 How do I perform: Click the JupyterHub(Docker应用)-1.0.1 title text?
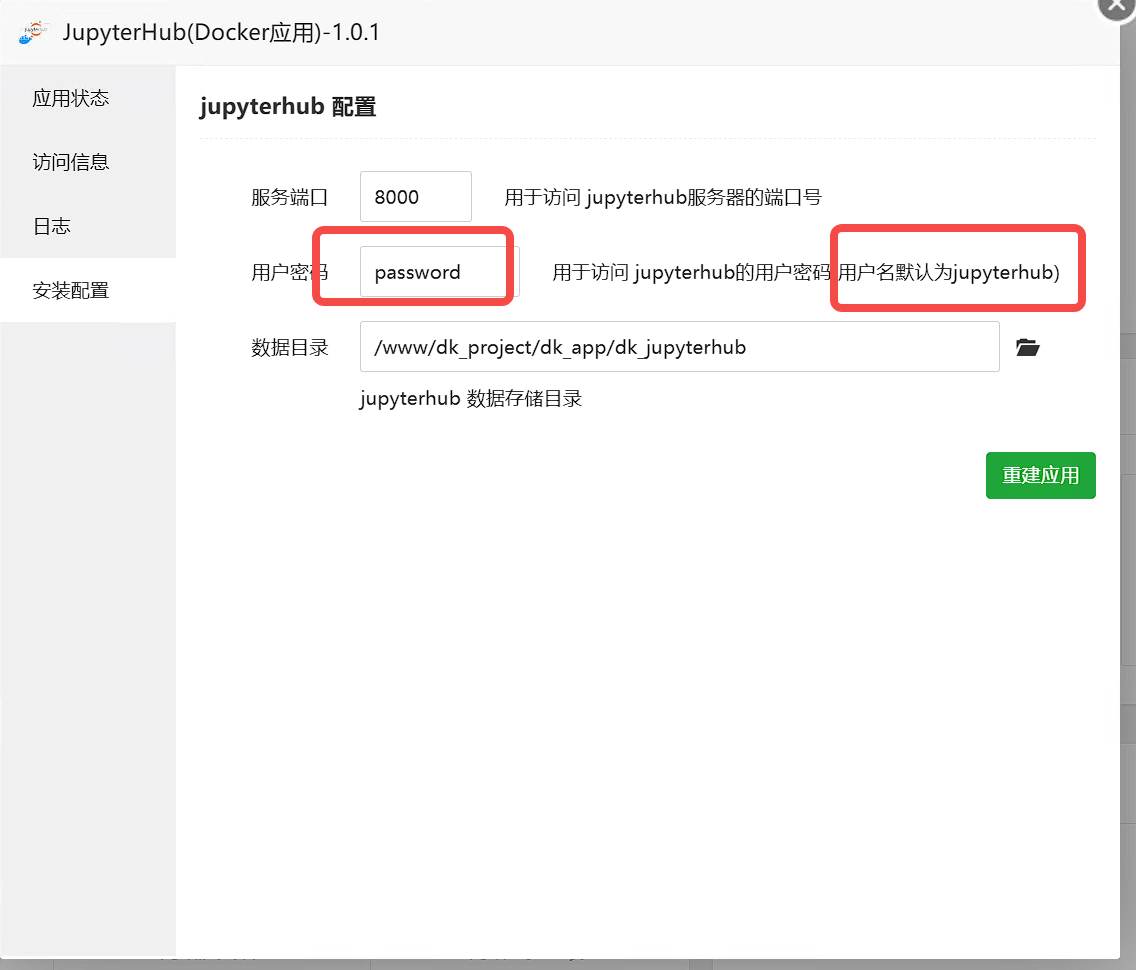(x=221, y=33)
